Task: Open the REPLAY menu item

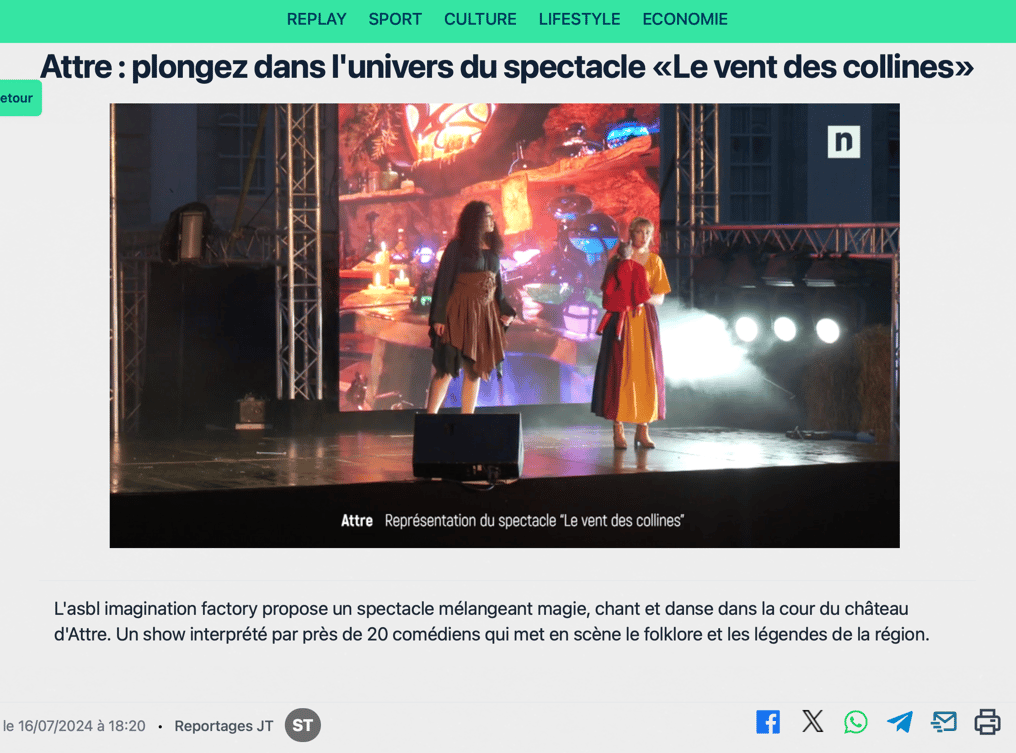Action: (316, 19)
